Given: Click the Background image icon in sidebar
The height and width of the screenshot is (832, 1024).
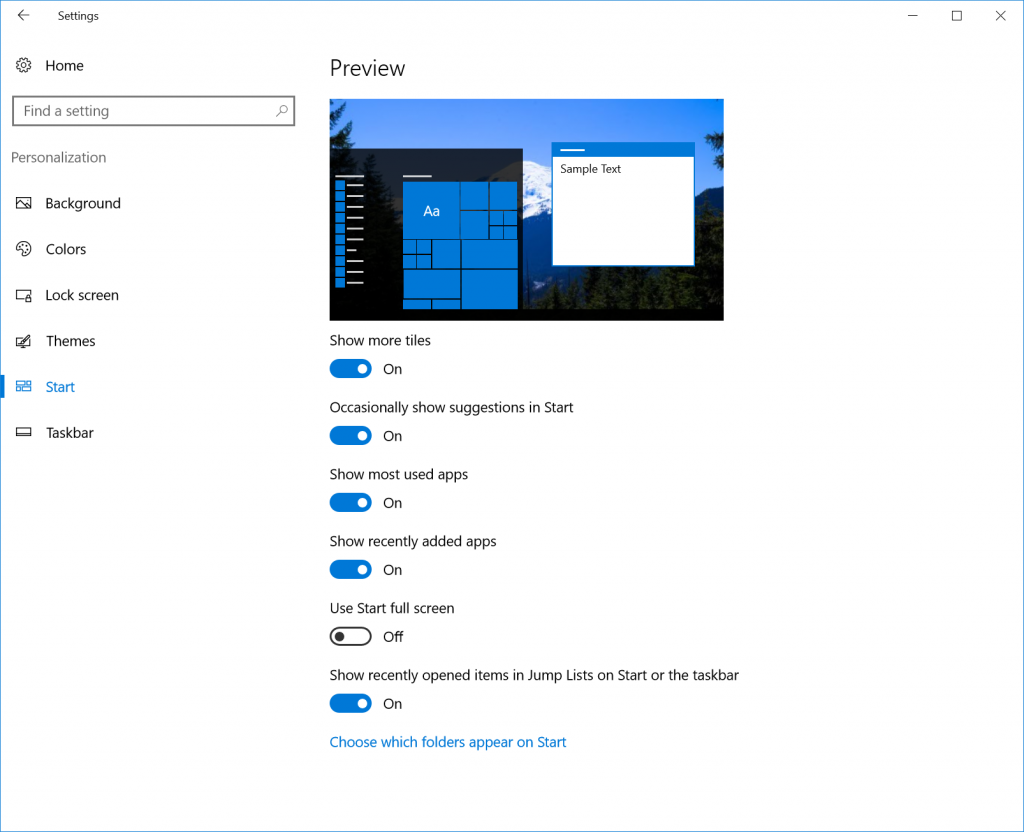Looking at the screenshot, I should [23, 203].
